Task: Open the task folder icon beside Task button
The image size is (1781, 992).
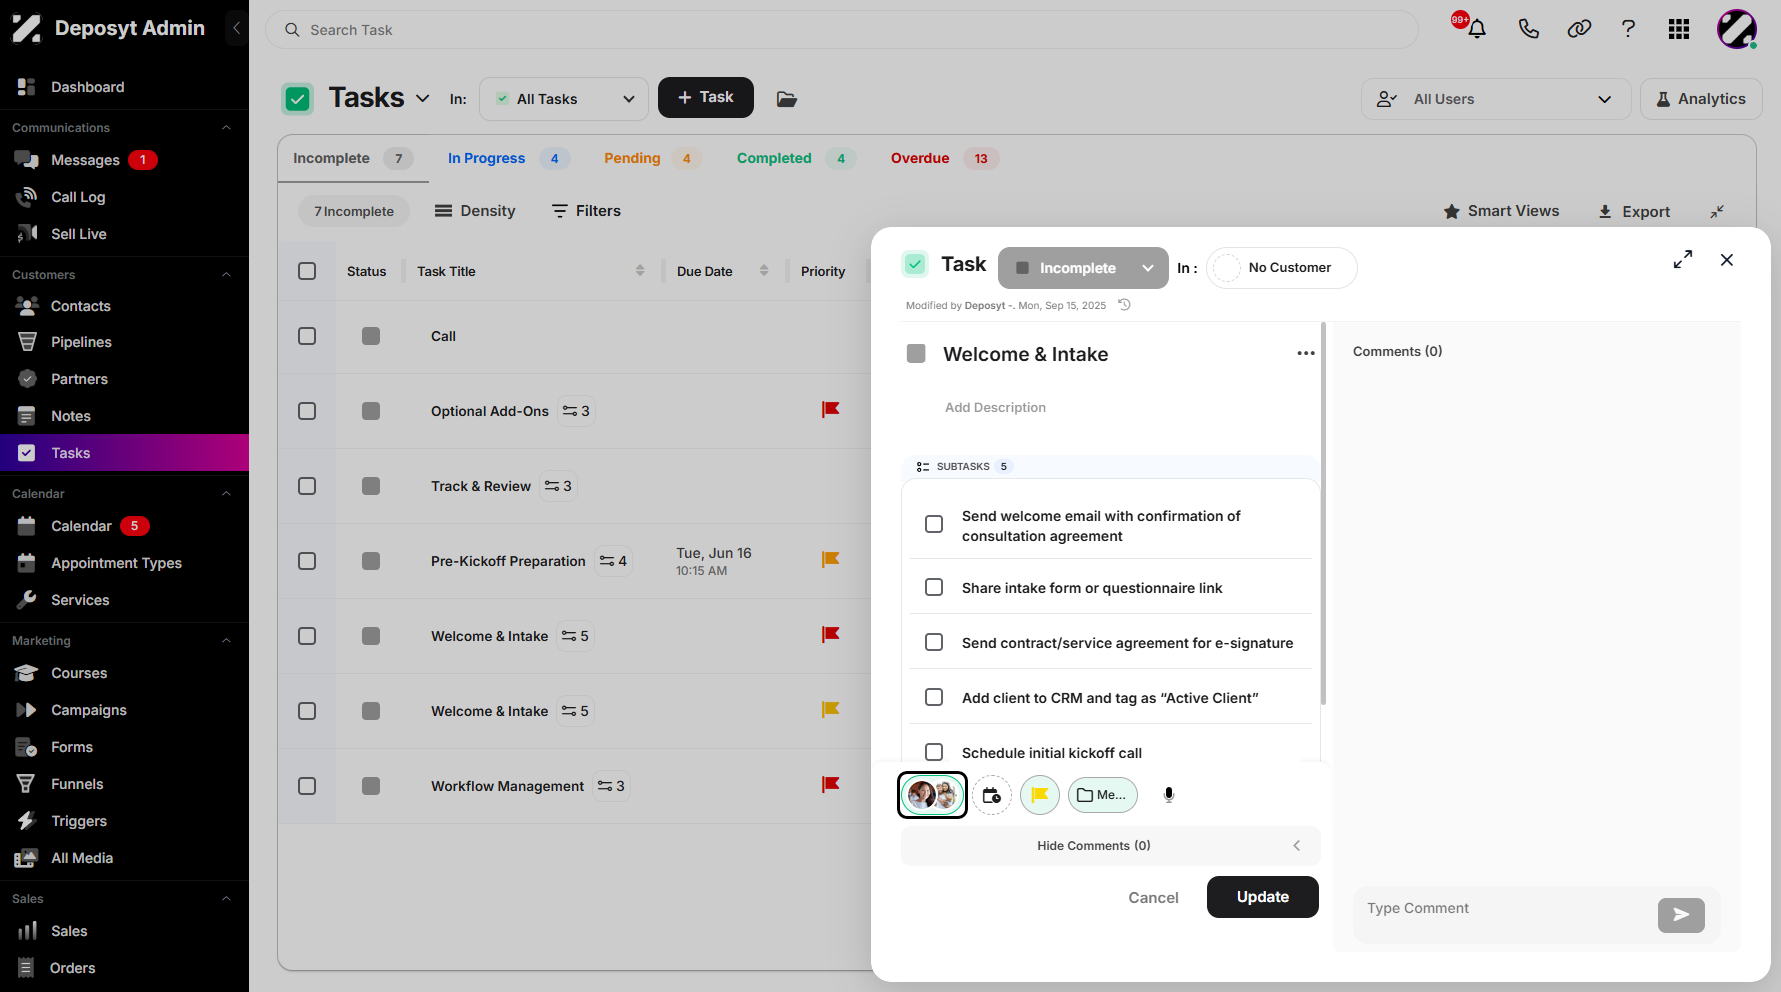Action: [787, 99]
